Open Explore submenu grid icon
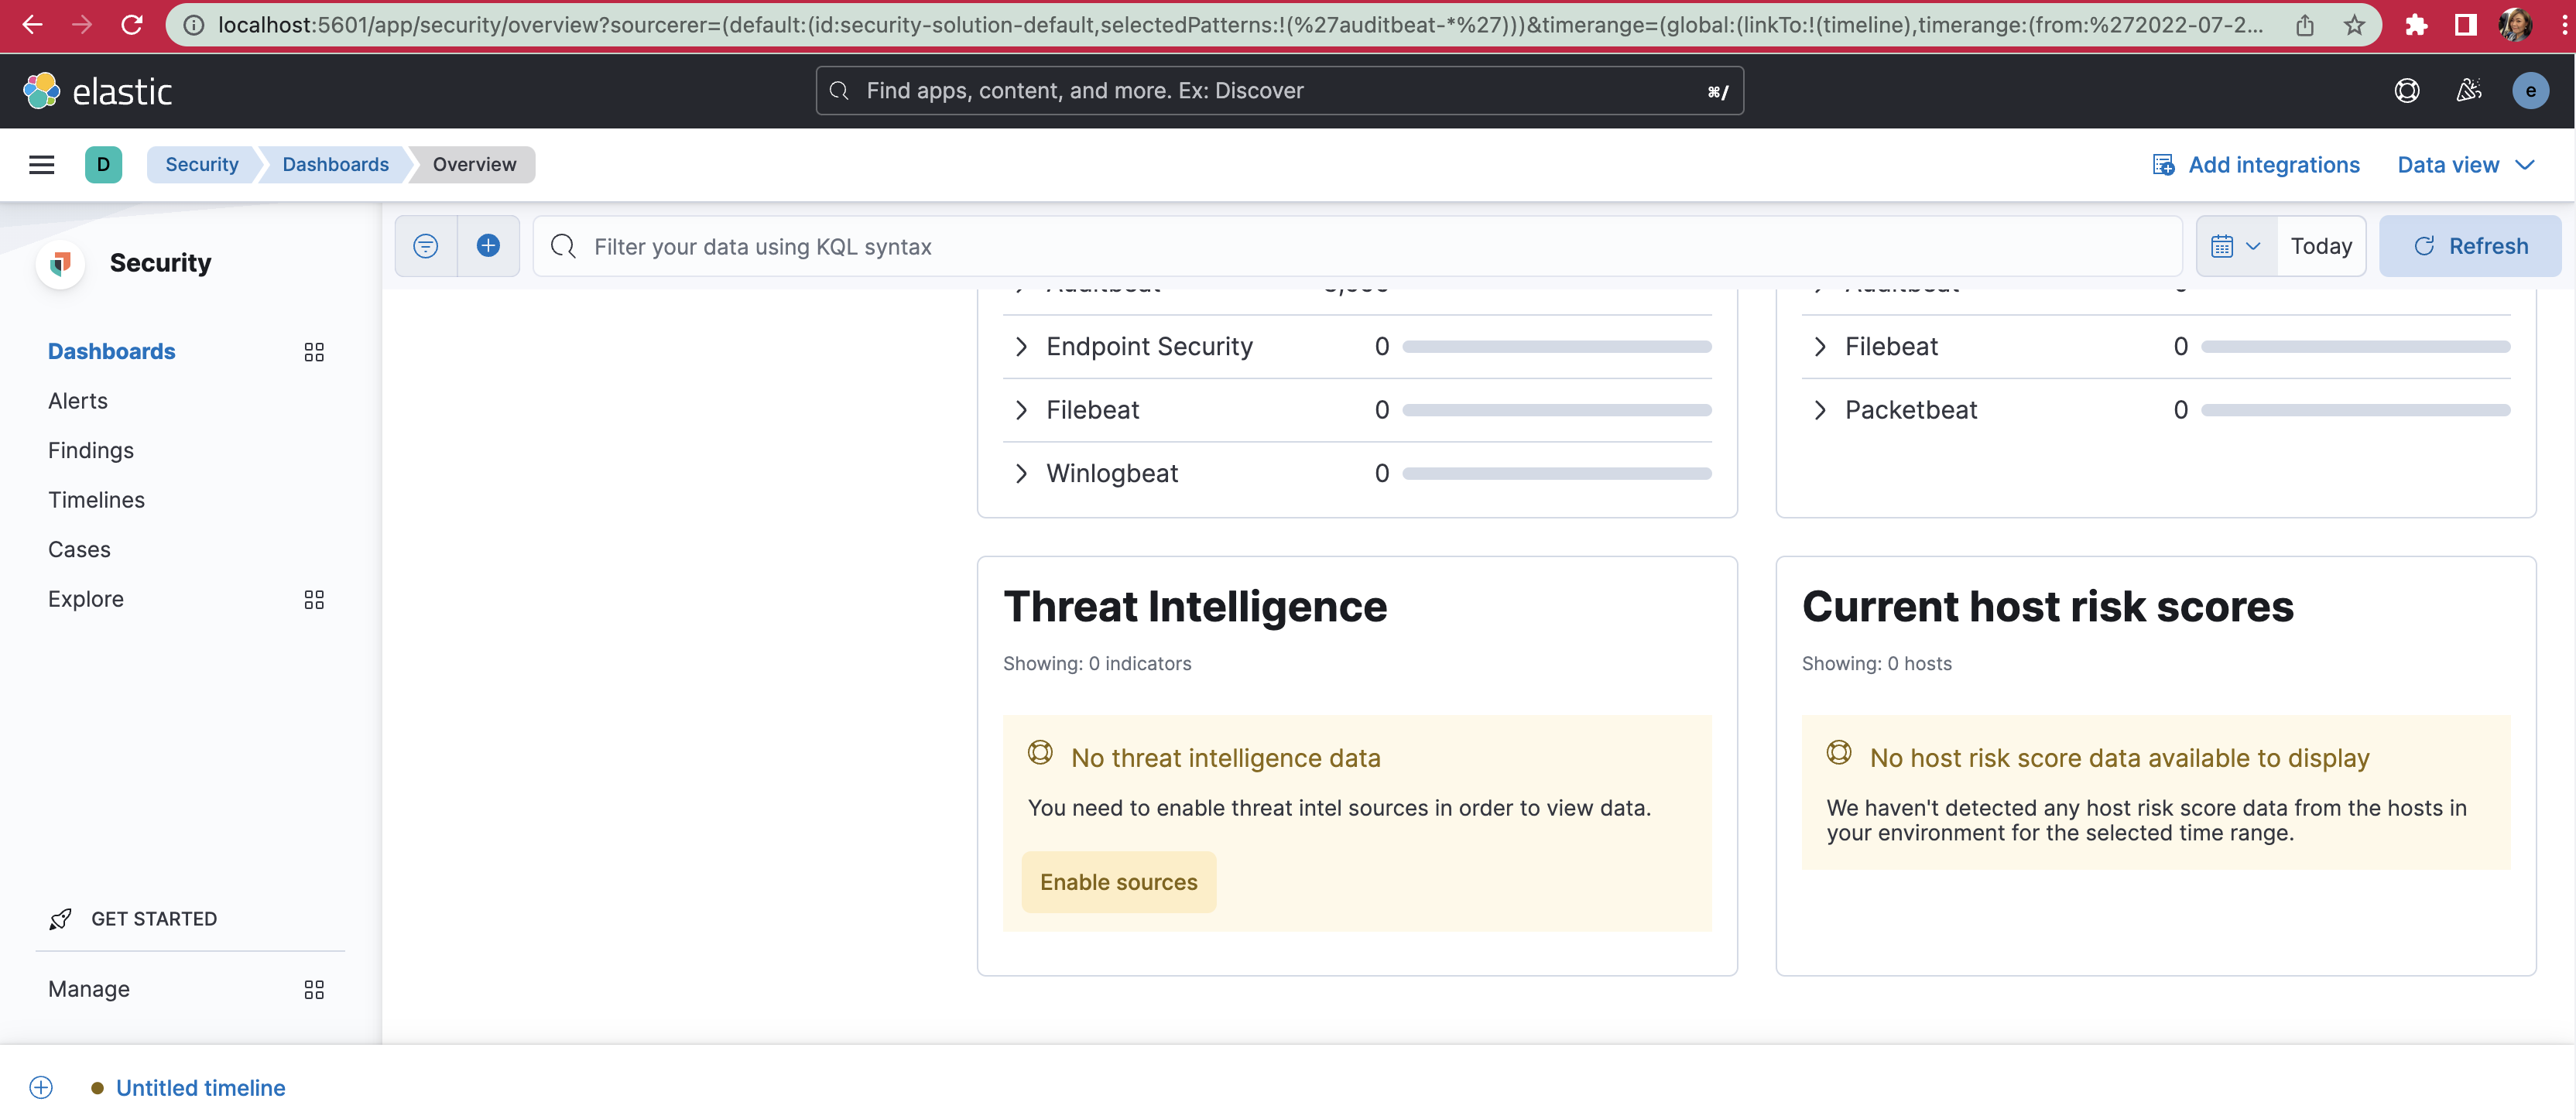The image size is (2576, 1119). 314,599
